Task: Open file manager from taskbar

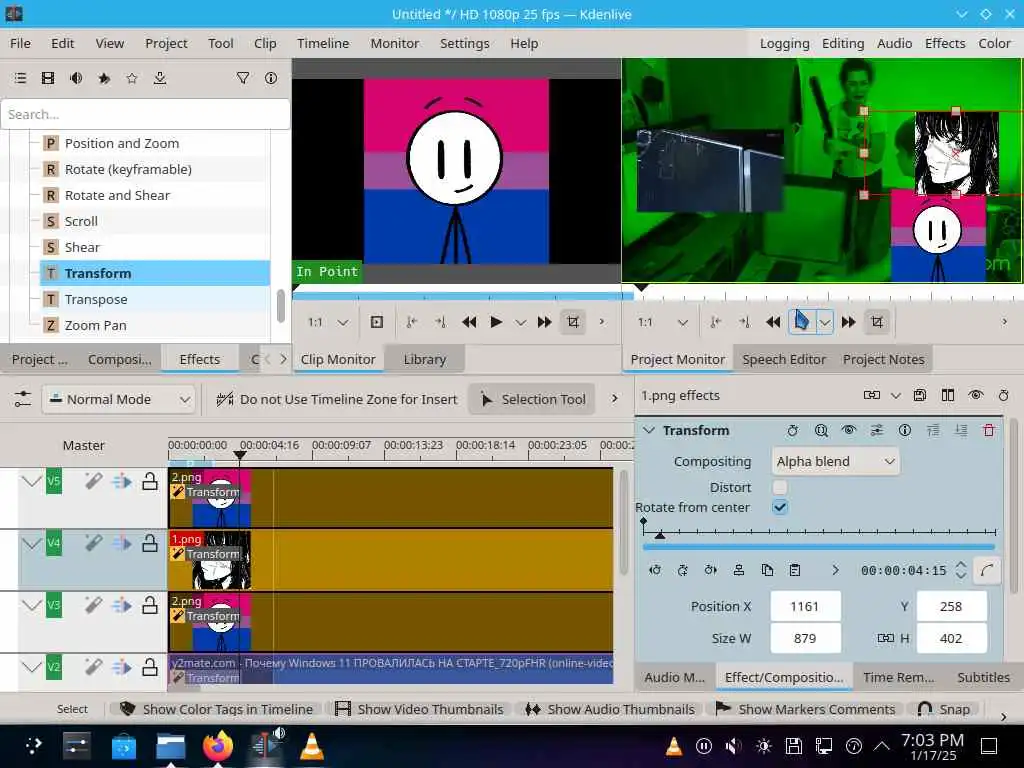Action: (x=170, y=746)
